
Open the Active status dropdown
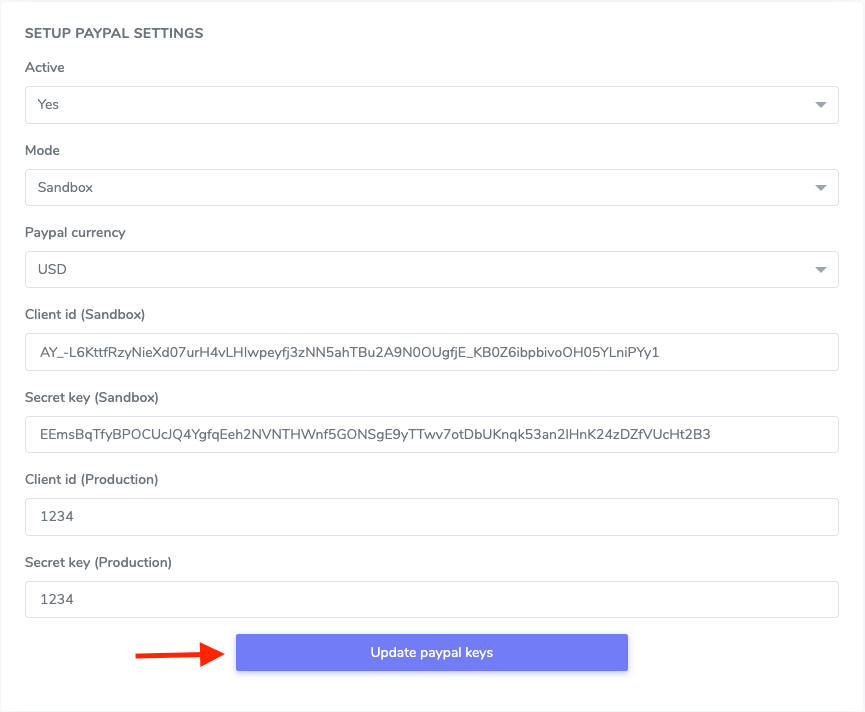430,104
